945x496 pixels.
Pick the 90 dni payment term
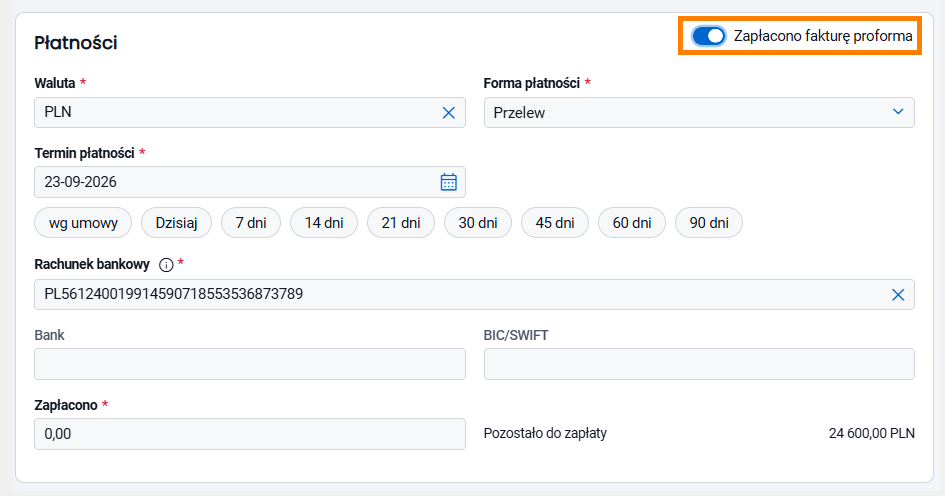pyautogui.click(x=709, y=223)
